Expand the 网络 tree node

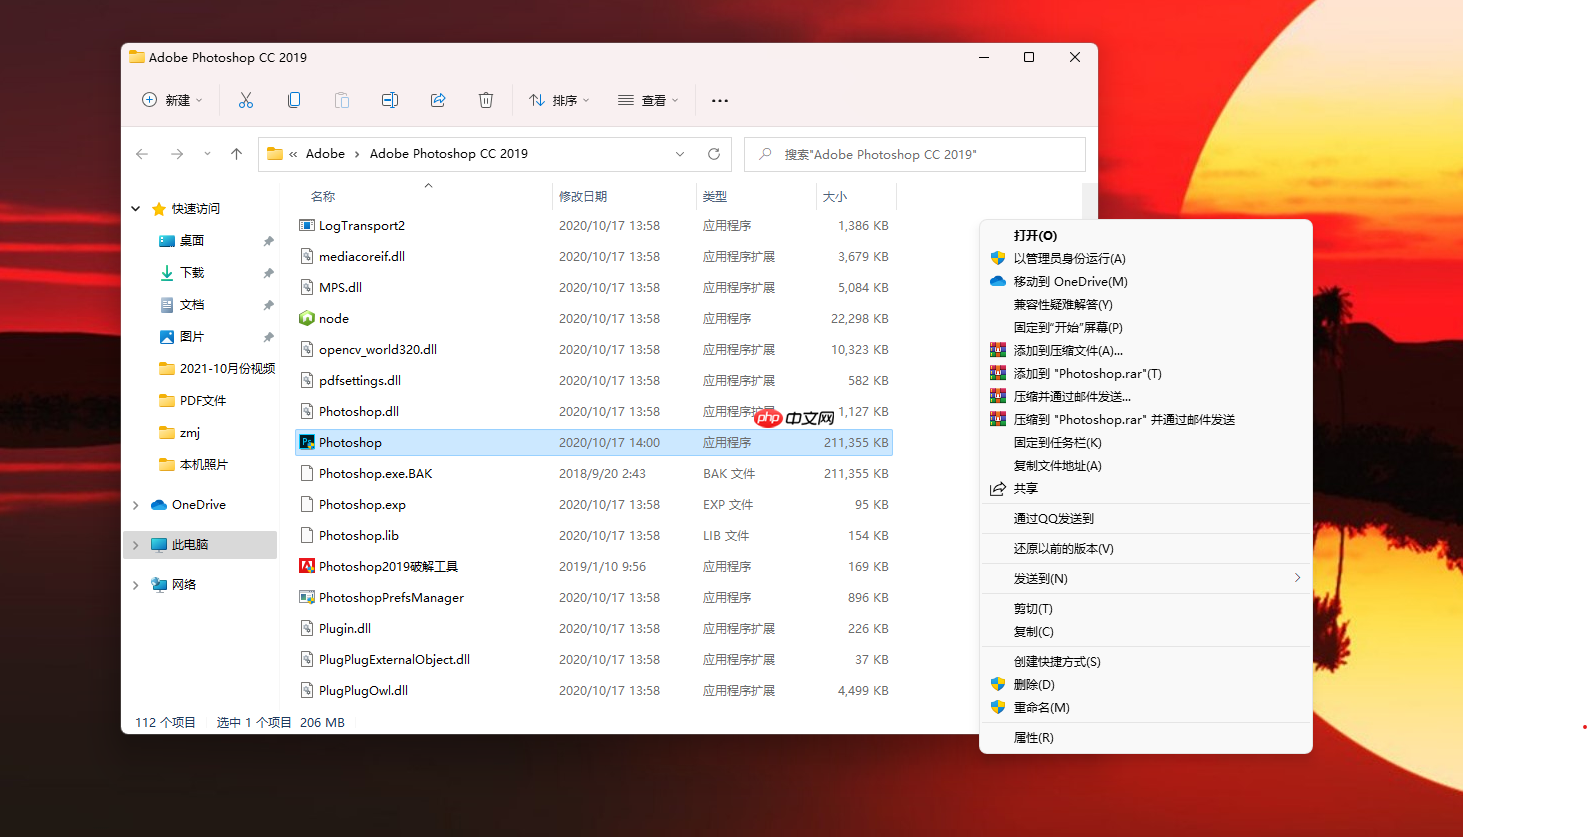coord(136,585)
